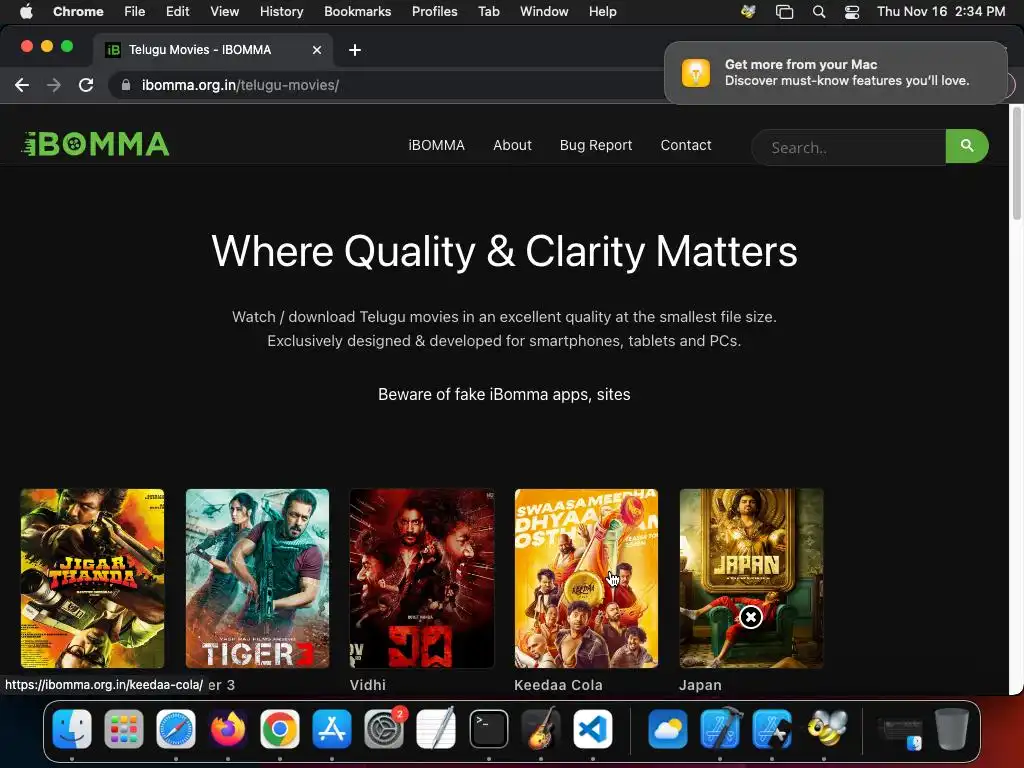Open GarageBand from the dock

pos(541,729)
